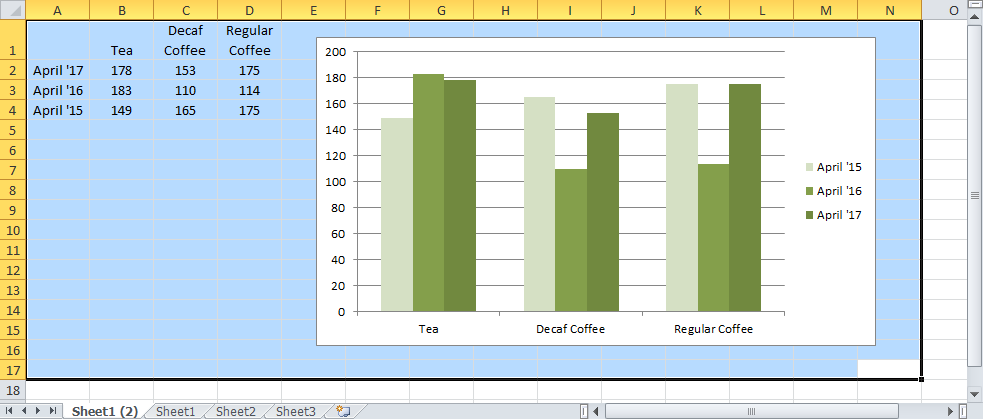
Task: Select row 18 header
Action: tap(13, 390)
